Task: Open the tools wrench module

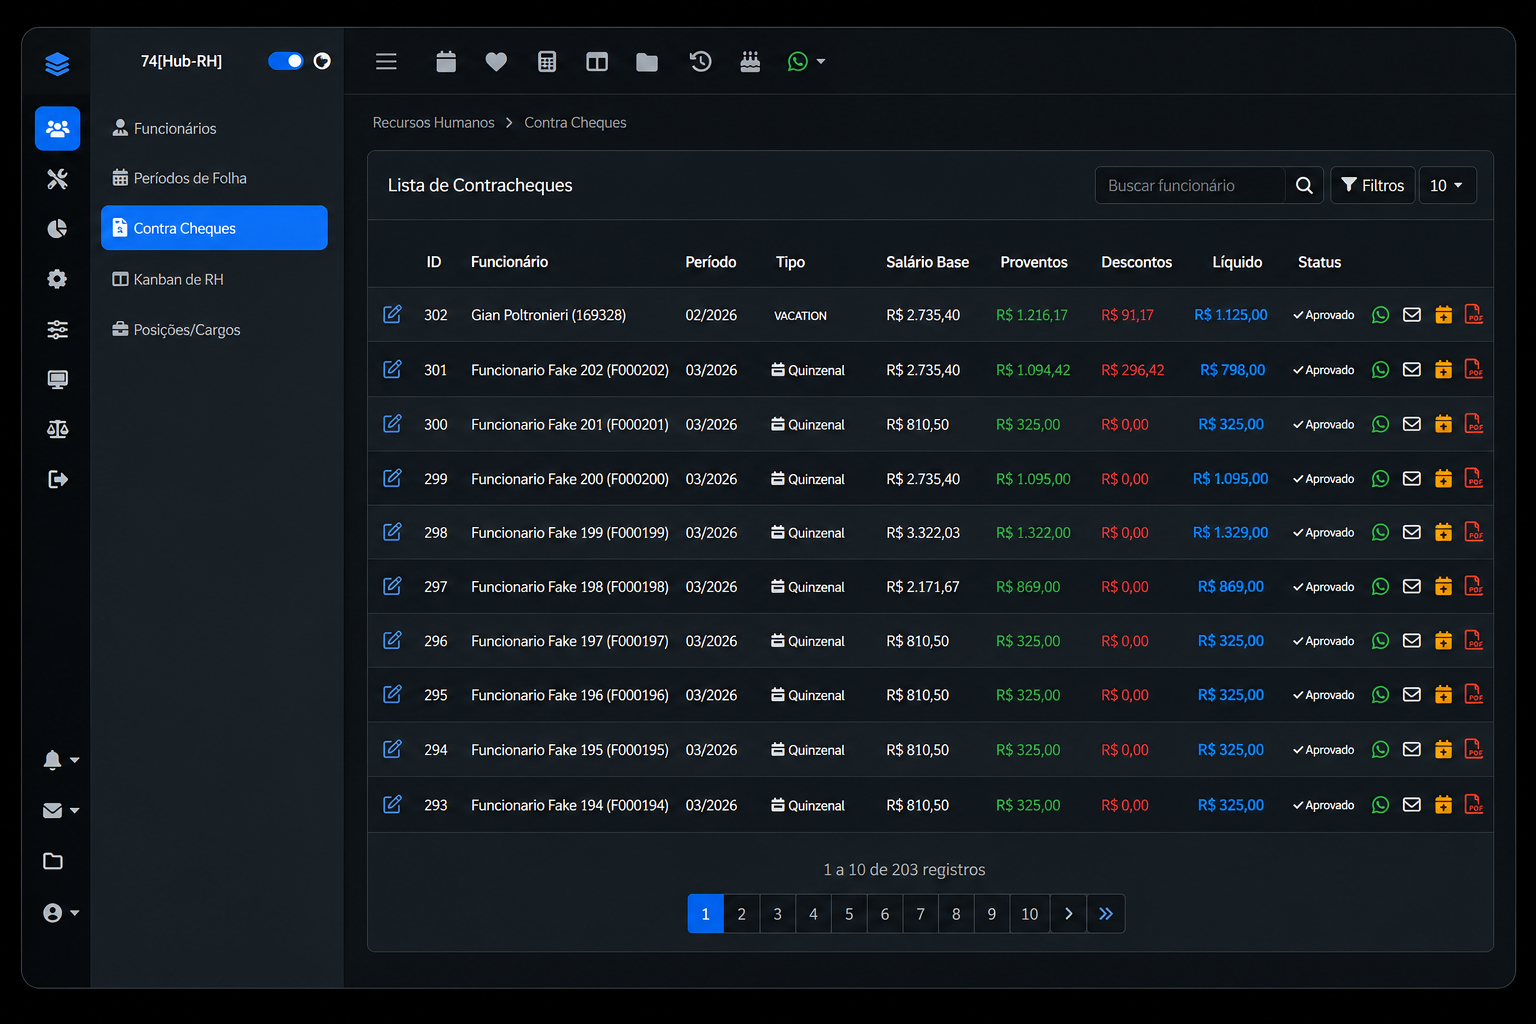Action: point(57,179)
